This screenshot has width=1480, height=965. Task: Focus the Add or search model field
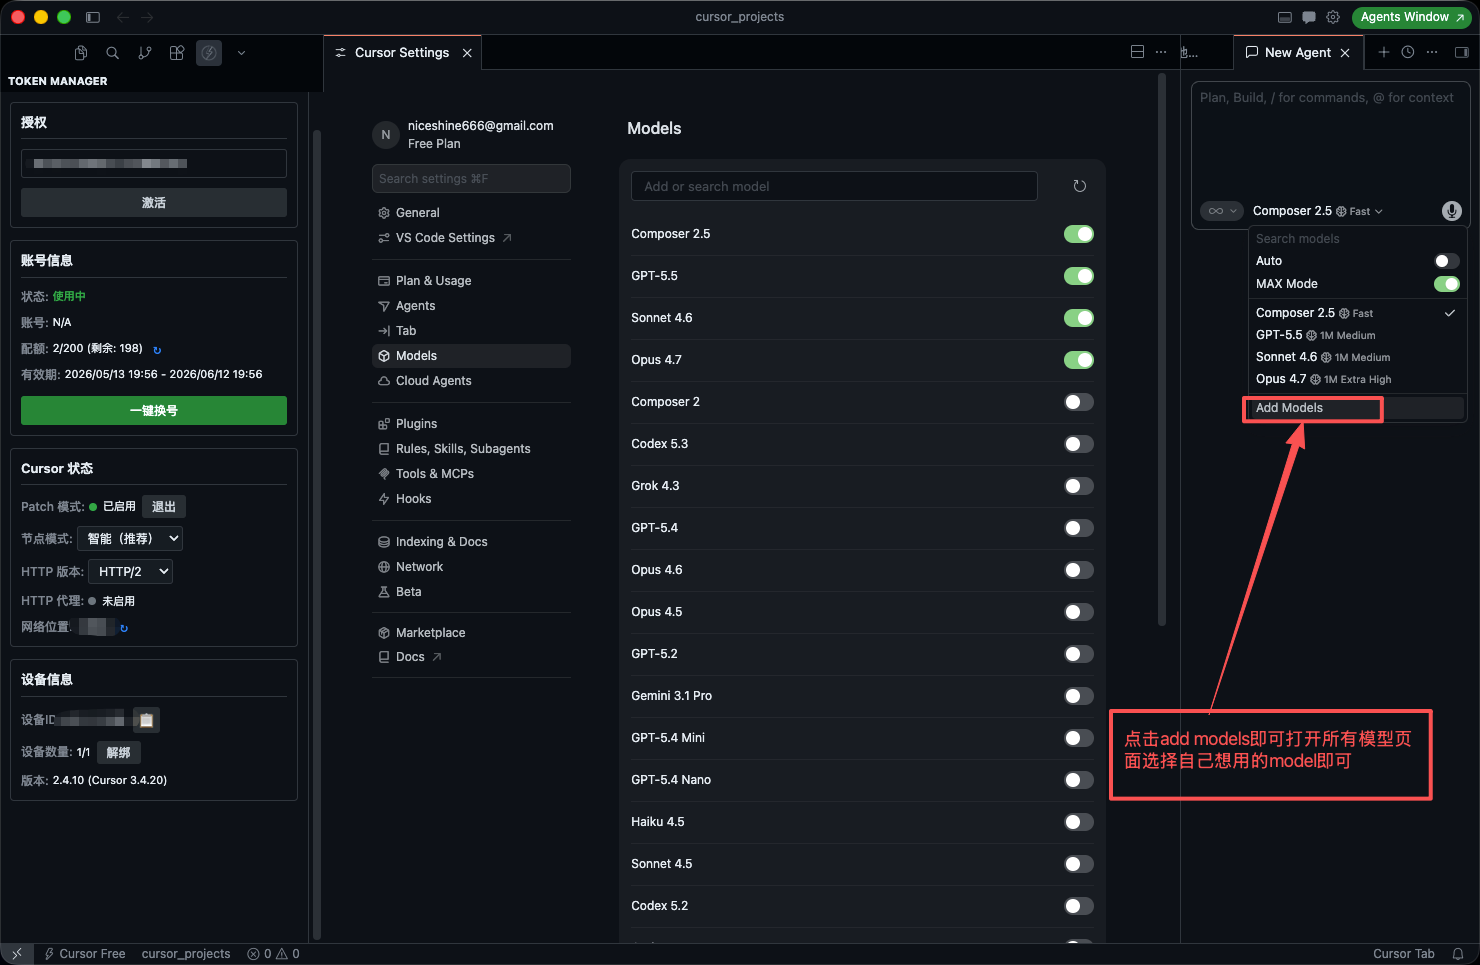point(834,186)
